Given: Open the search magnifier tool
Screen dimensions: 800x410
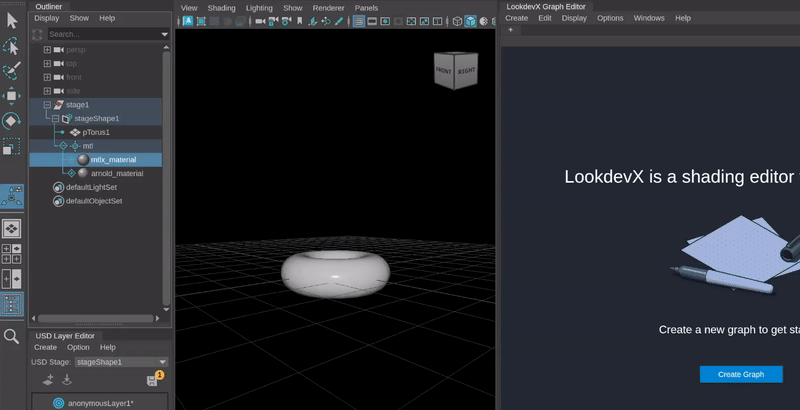Looking at the screenshot, I should pyautogui.click(x=11, y=336).
